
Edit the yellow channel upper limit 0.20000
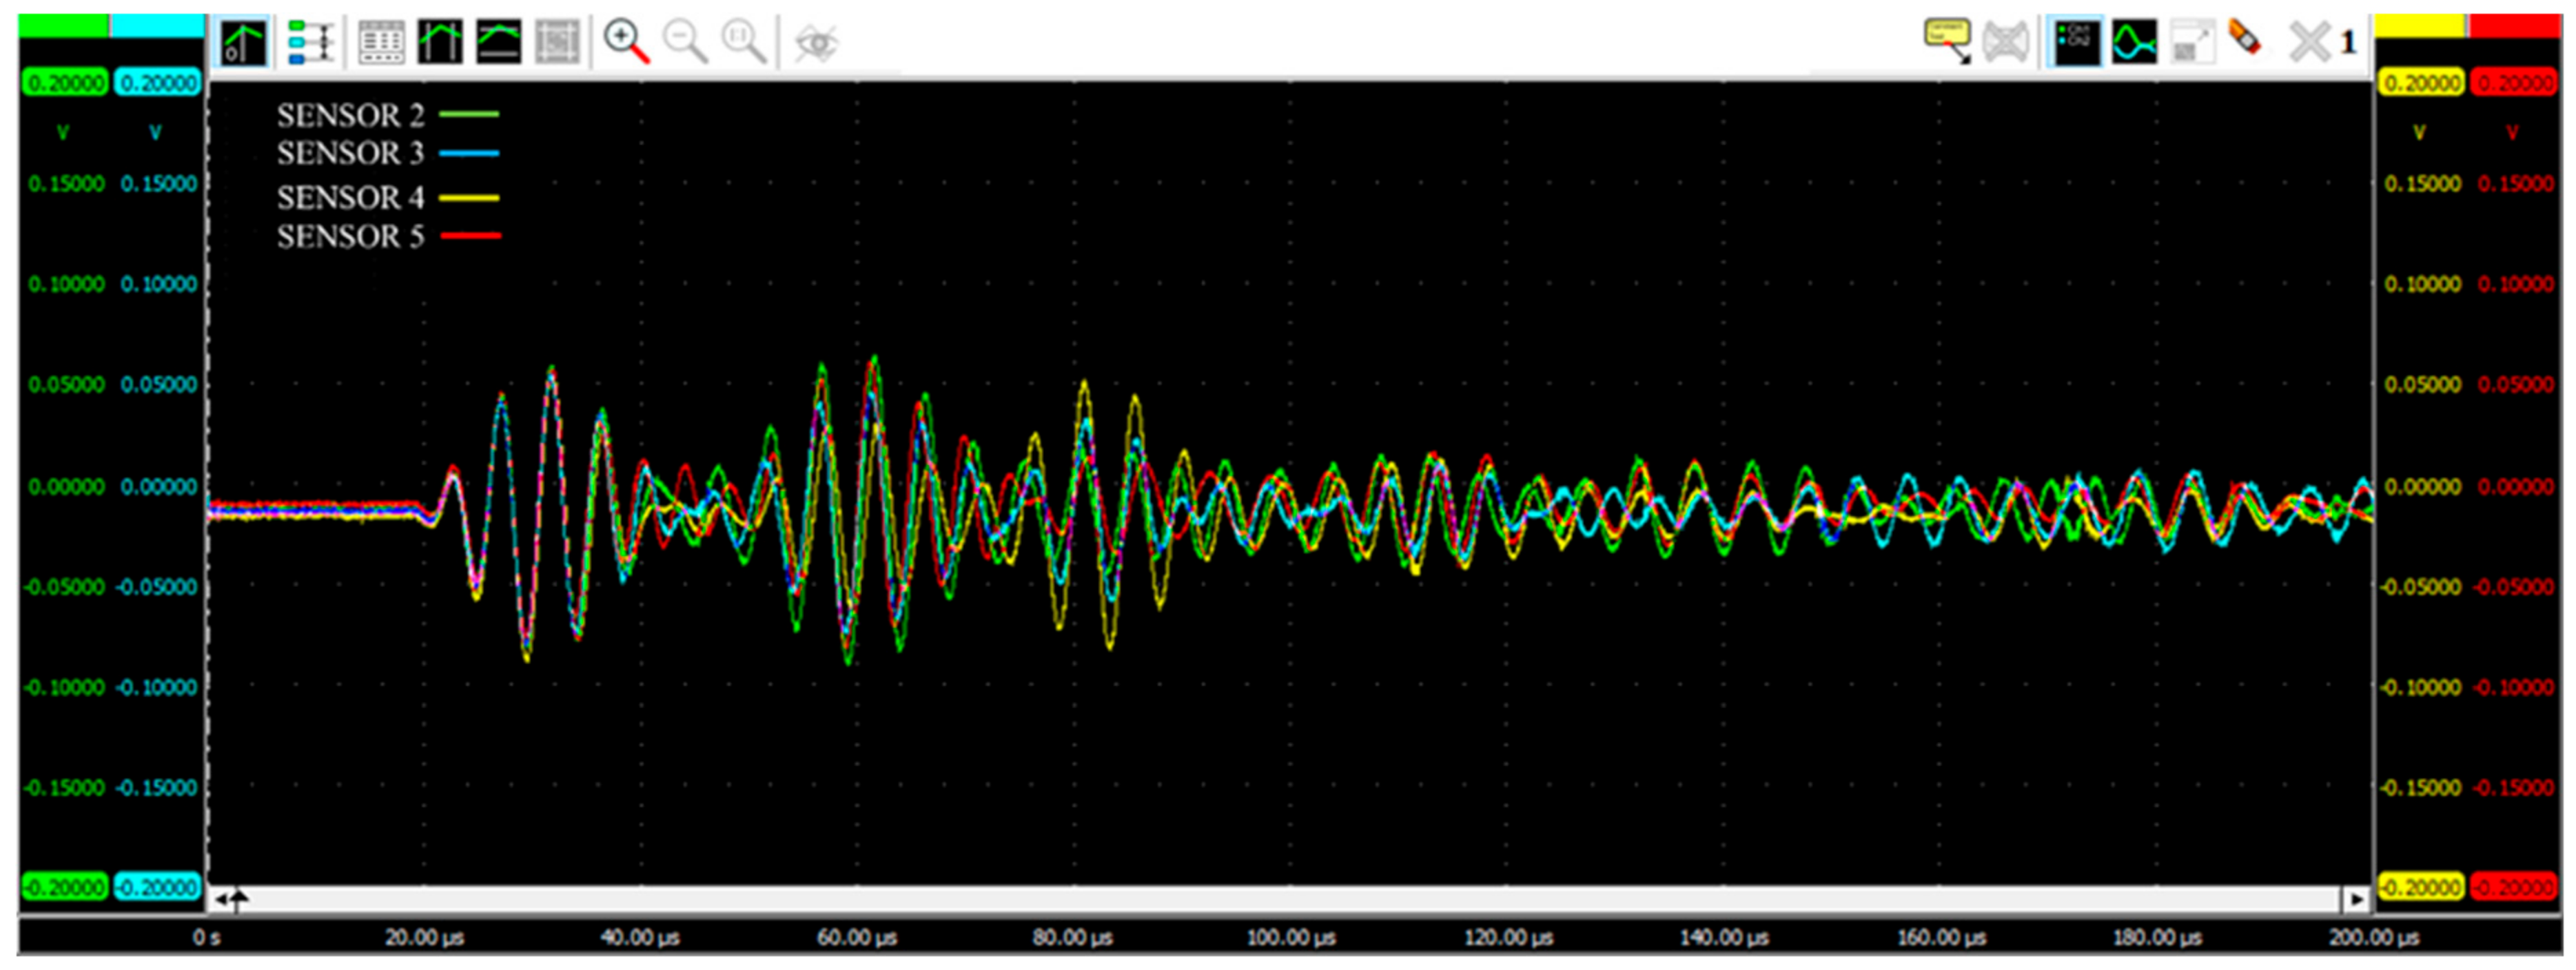pyautogui.click(x=2420, y=83)
